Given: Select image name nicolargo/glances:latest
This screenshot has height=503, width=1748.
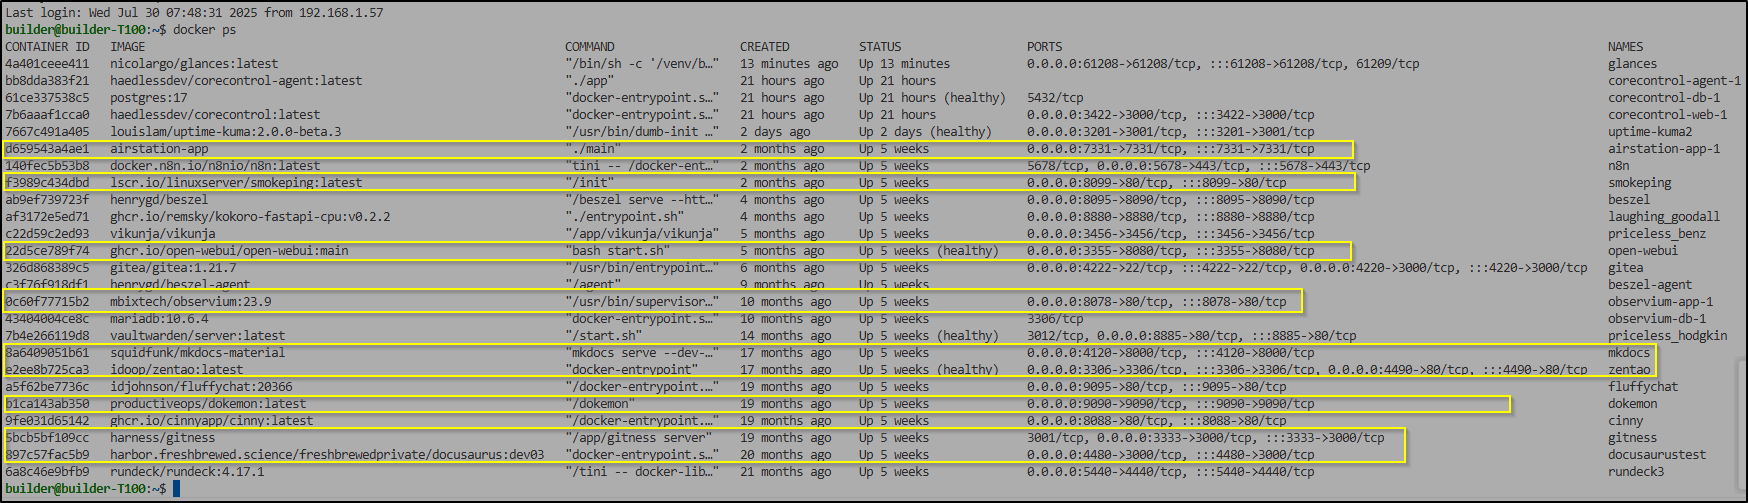Looking at the screenshot, I should (x=194, y=64).
